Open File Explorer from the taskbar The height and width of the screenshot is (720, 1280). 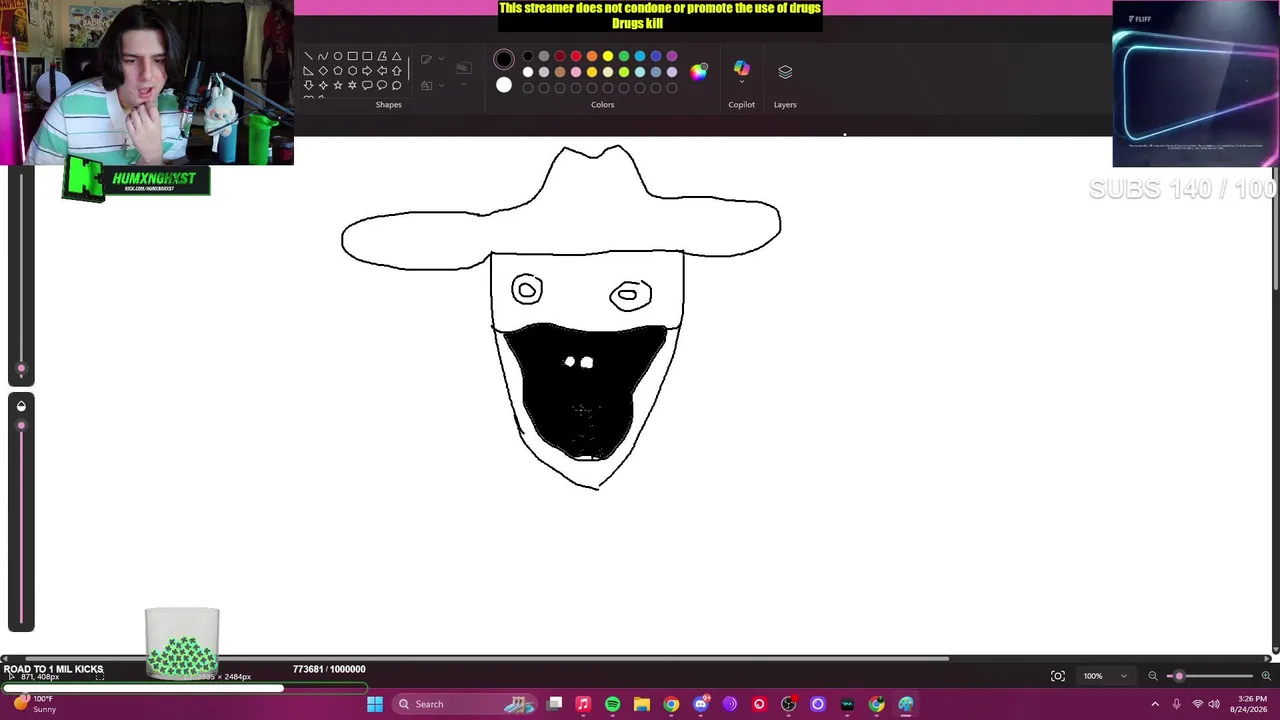point(642,704)
